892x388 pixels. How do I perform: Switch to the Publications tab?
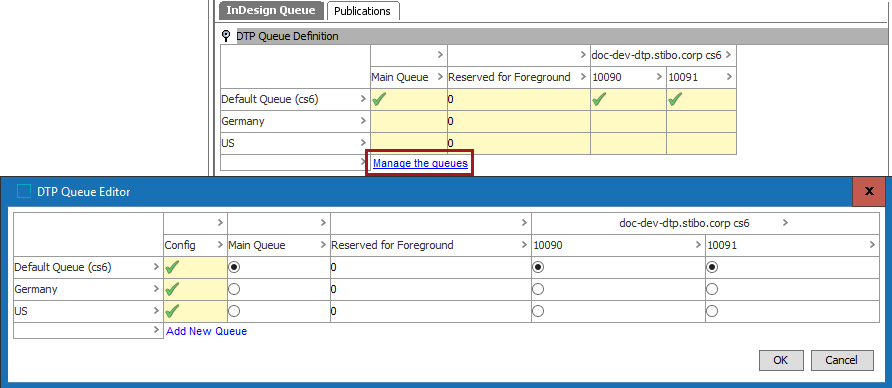[362, 11]
